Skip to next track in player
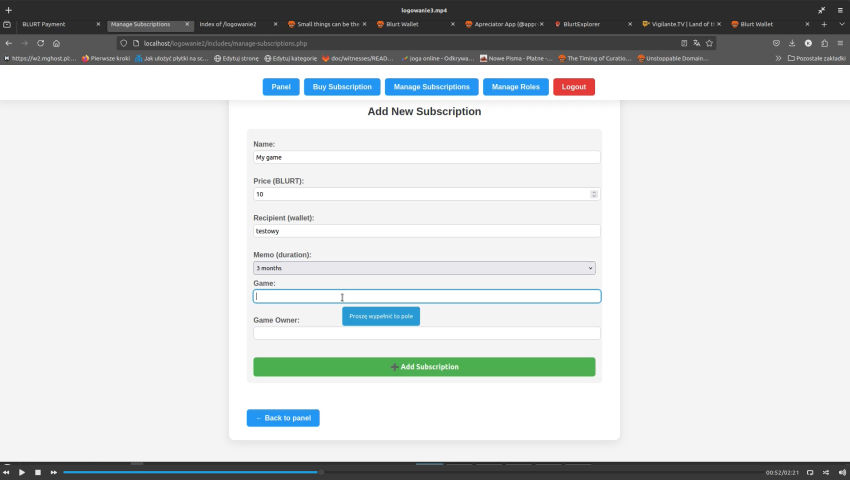This screenshot has height=480, width=850. (54, 472)
